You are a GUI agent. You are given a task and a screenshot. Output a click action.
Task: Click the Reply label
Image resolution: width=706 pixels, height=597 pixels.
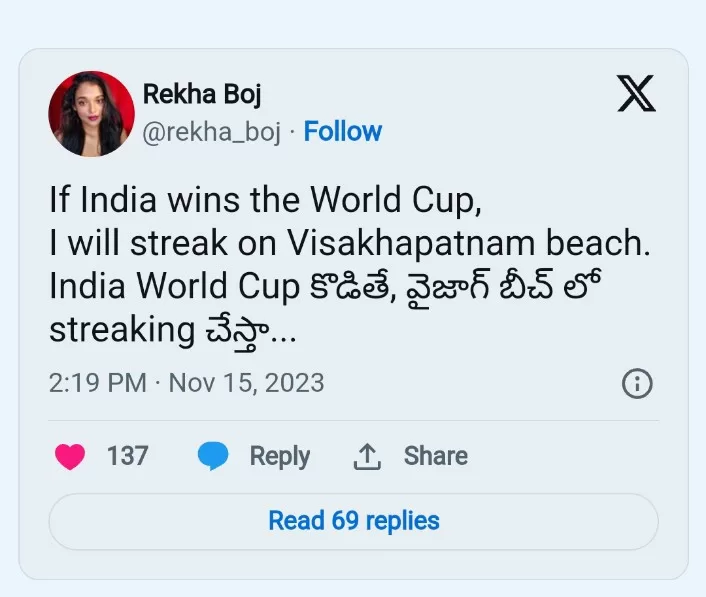[280, 457]
